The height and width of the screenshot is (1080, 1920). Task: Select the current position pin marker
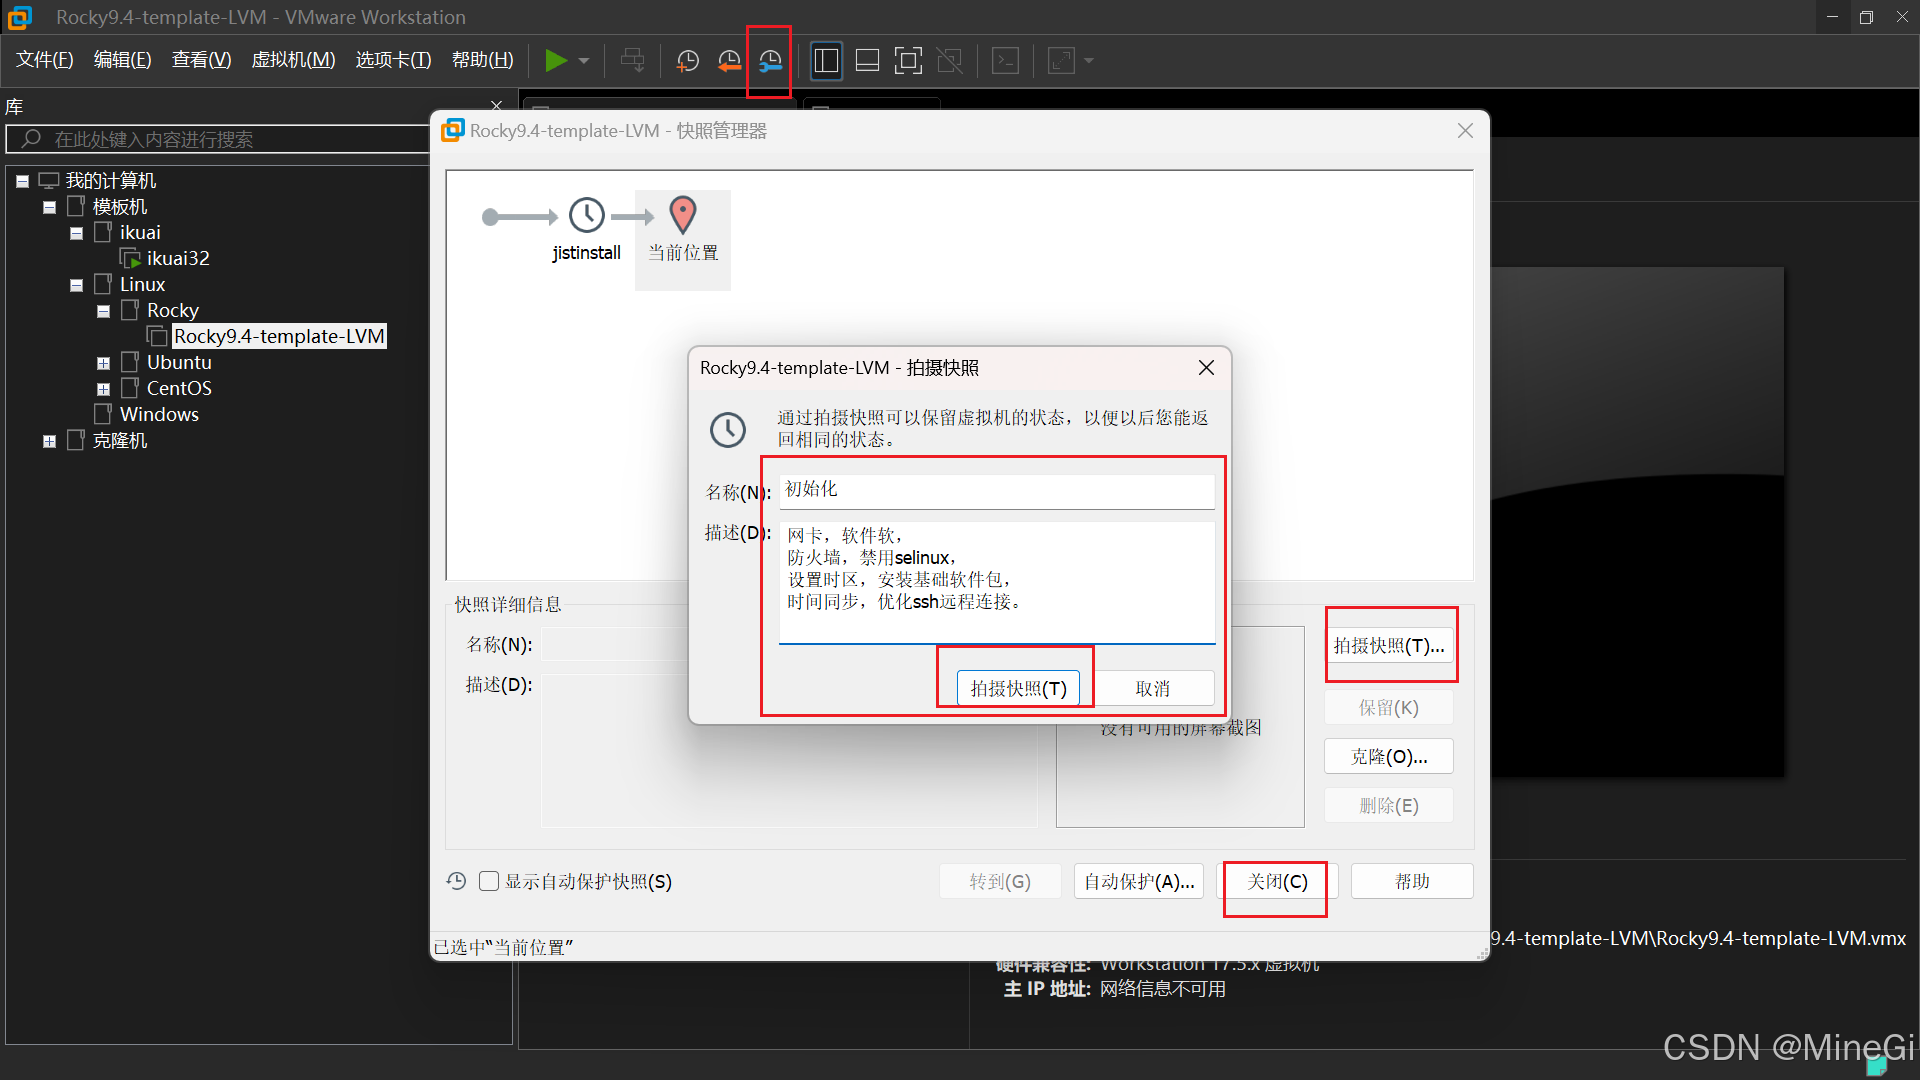[x=683, y=216]
